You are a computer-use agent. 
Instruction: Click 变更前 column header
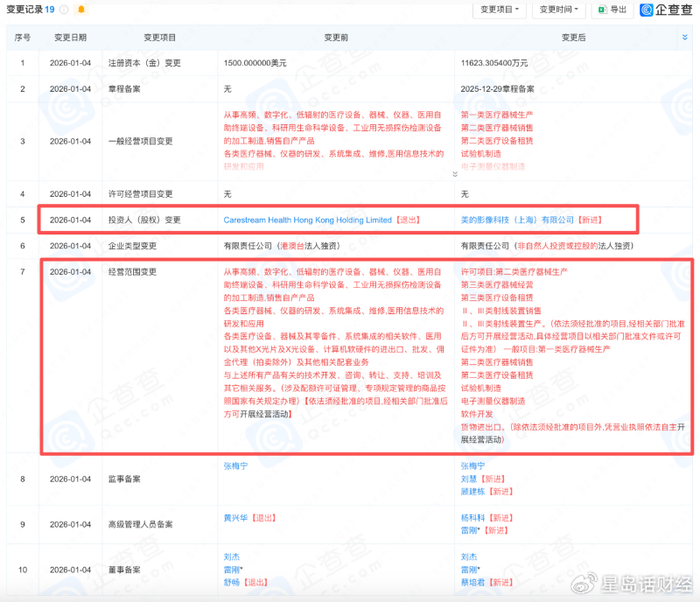click(x=336, y=38)
